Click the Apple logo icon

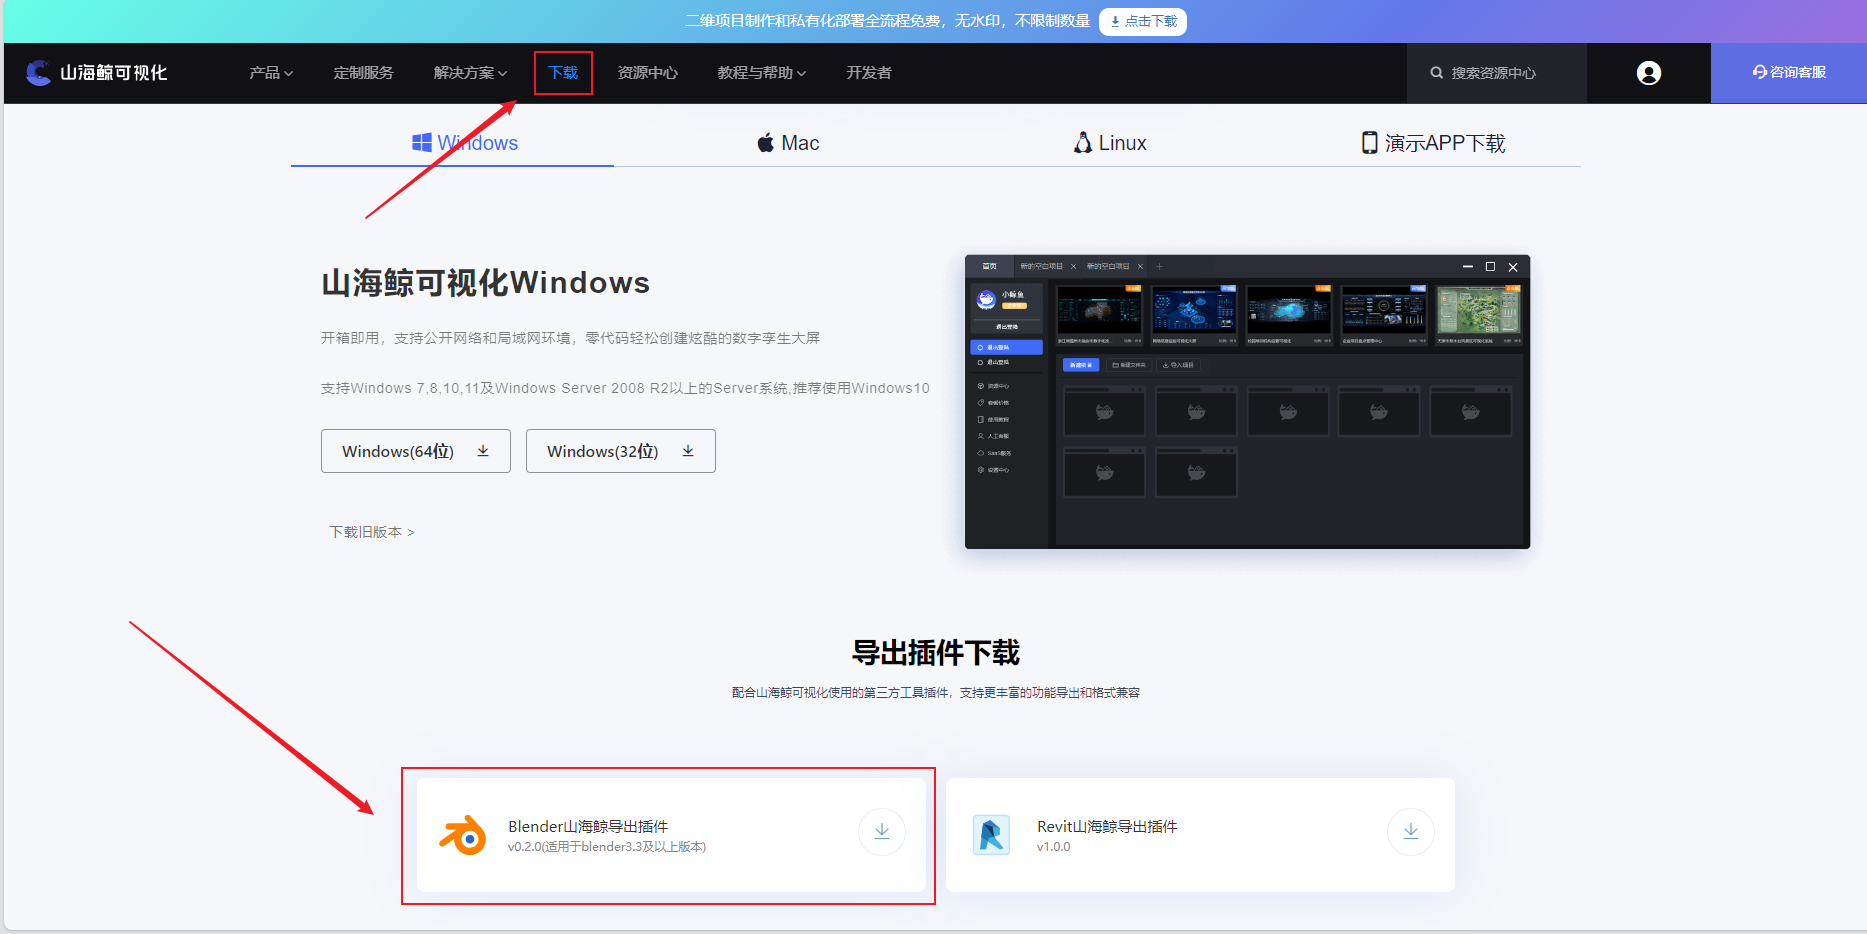(766, 143)
